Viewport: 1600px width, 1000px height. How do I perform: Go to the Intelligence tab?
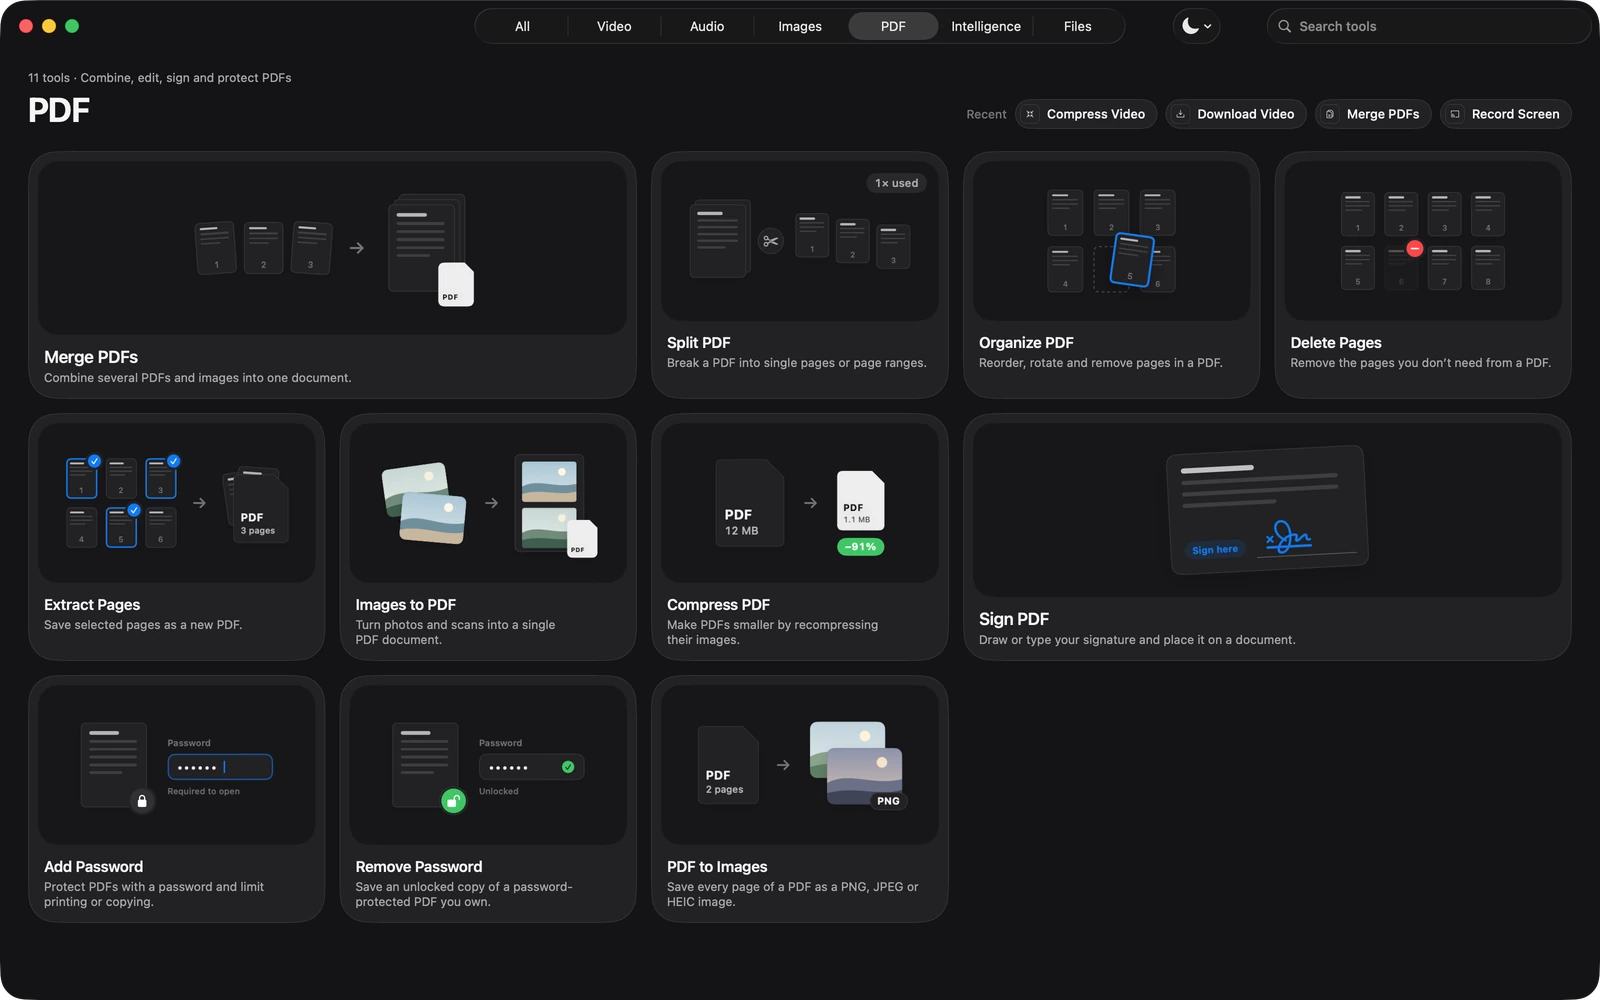coord(986,26)
